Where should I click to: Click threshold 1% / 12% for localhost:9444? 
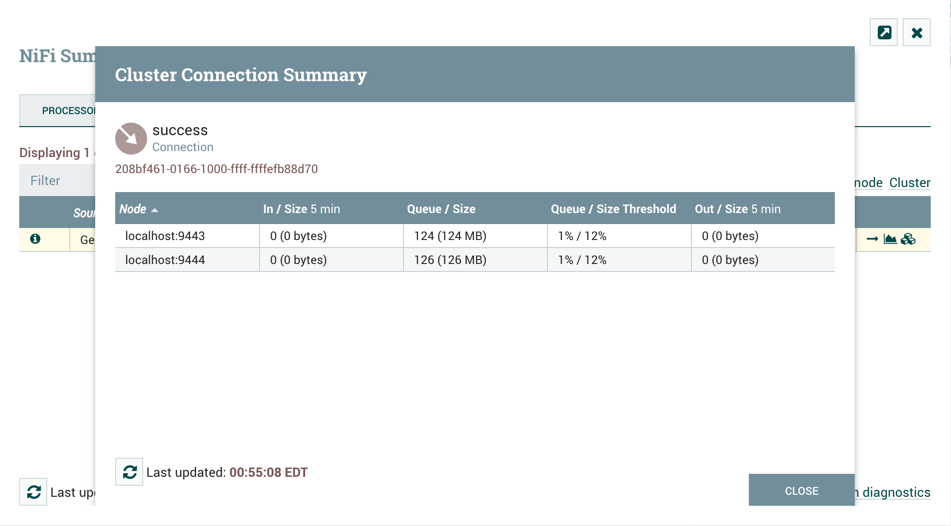coord(582,260)
